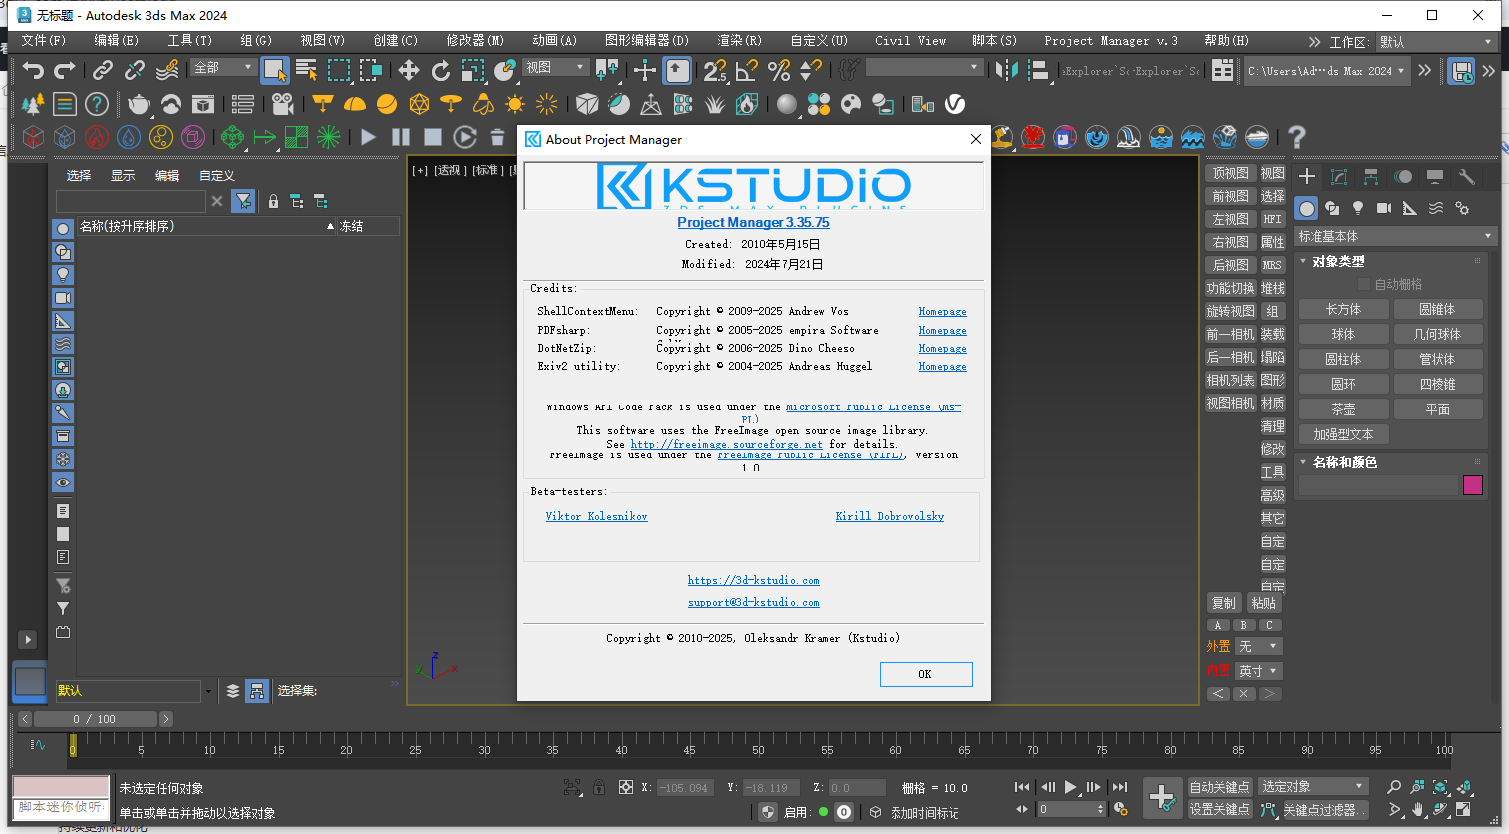The width and height of the screenshot is (1509, 834).
Task: Click the Pan Hand icon in viewport controls
Action: [x=1418, y=811]
